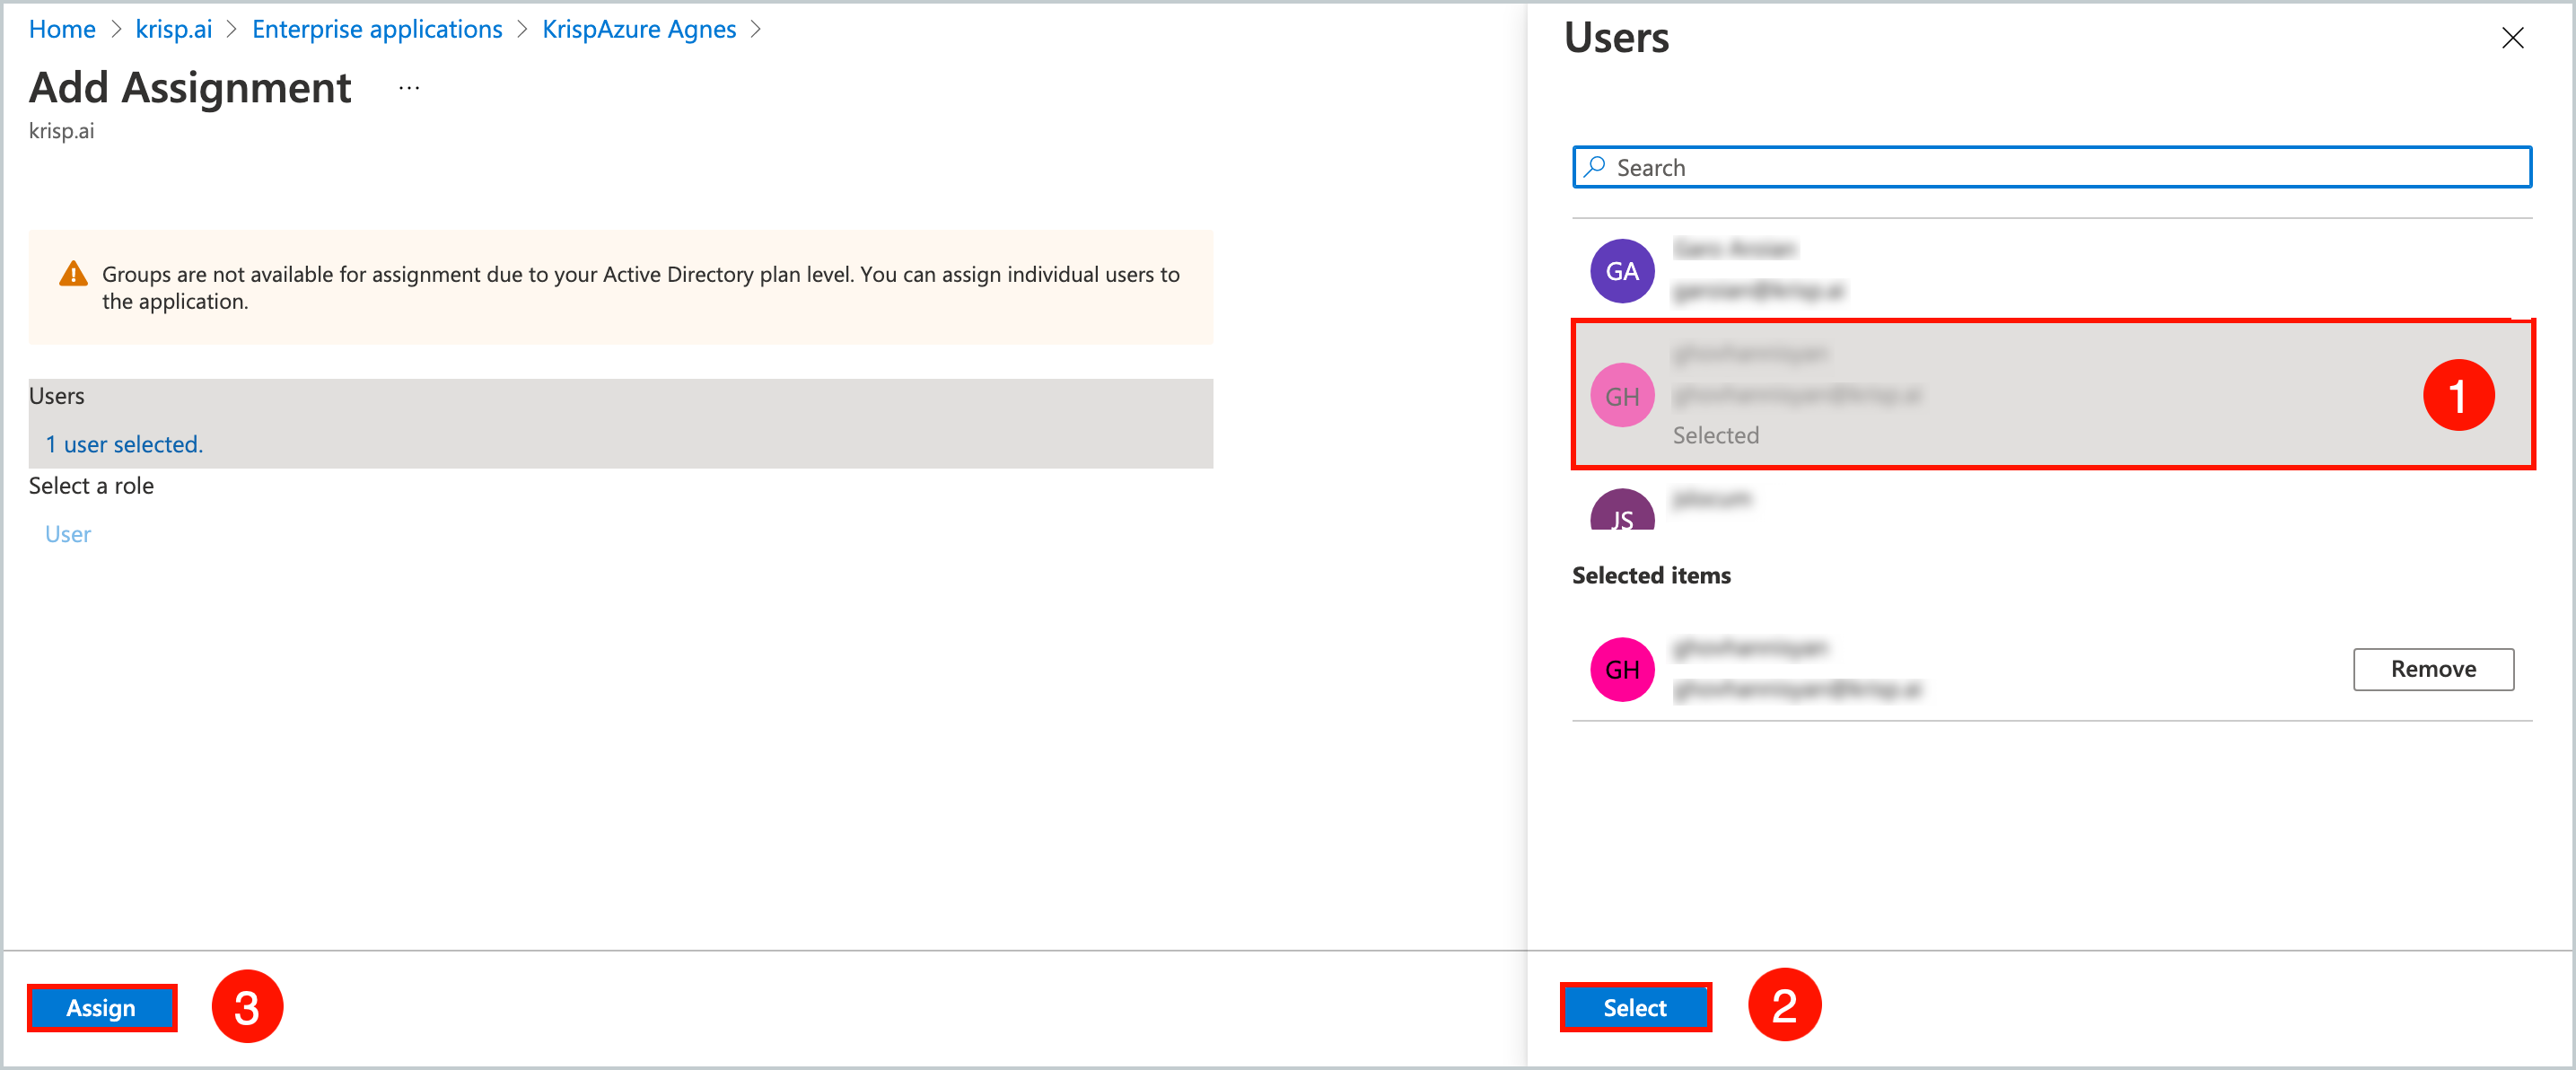Click the pink GH avatar in the user list
2576x1070 pixels.
tap(1622, 394)
